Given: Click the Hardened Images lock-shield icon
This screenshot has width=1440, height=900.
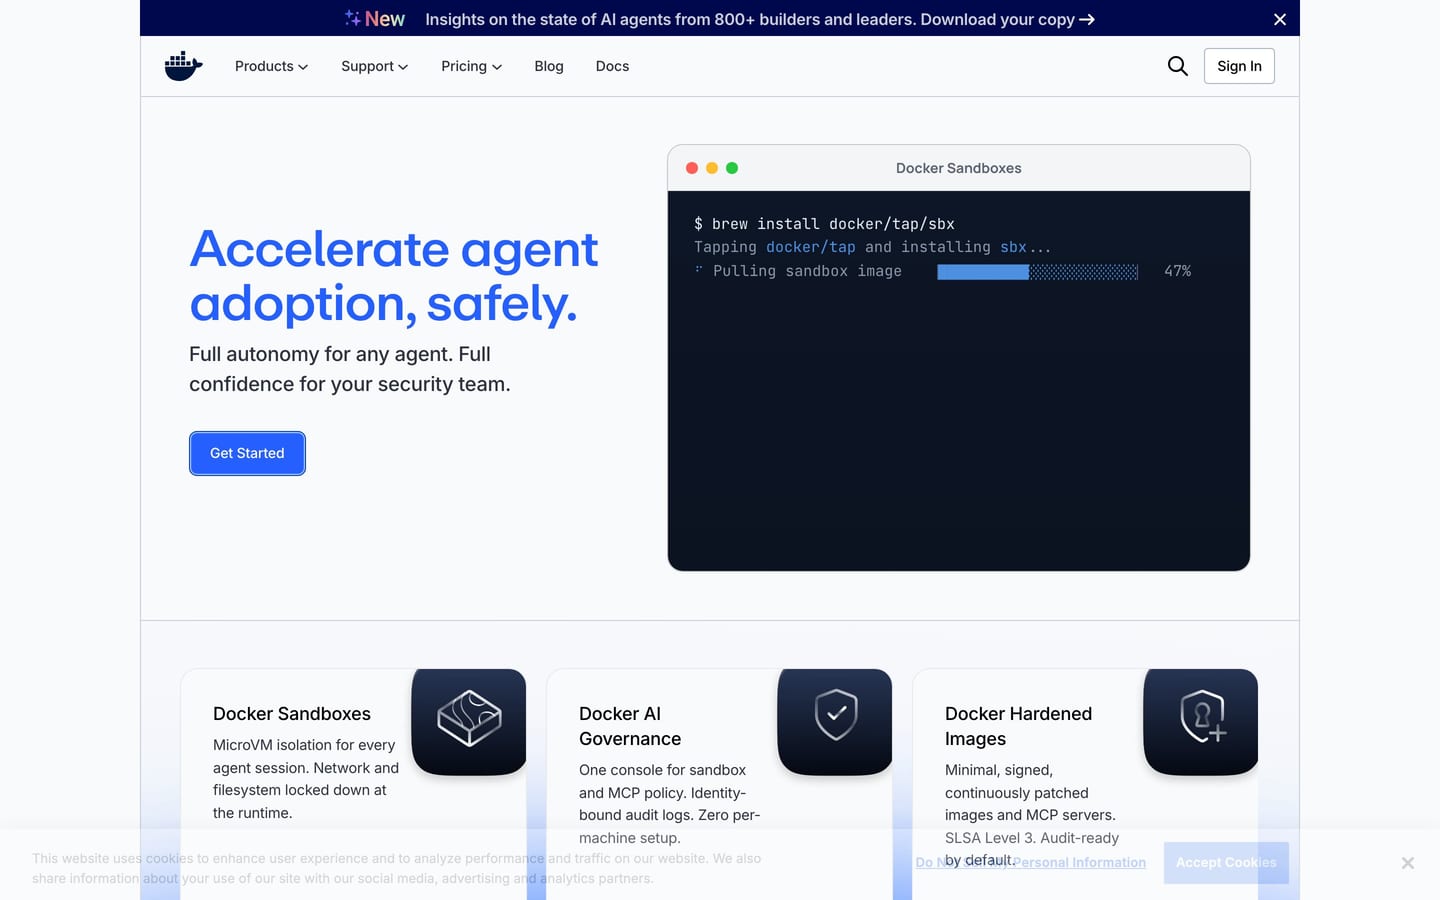Looking at the screenshot, I should 1201,721.
